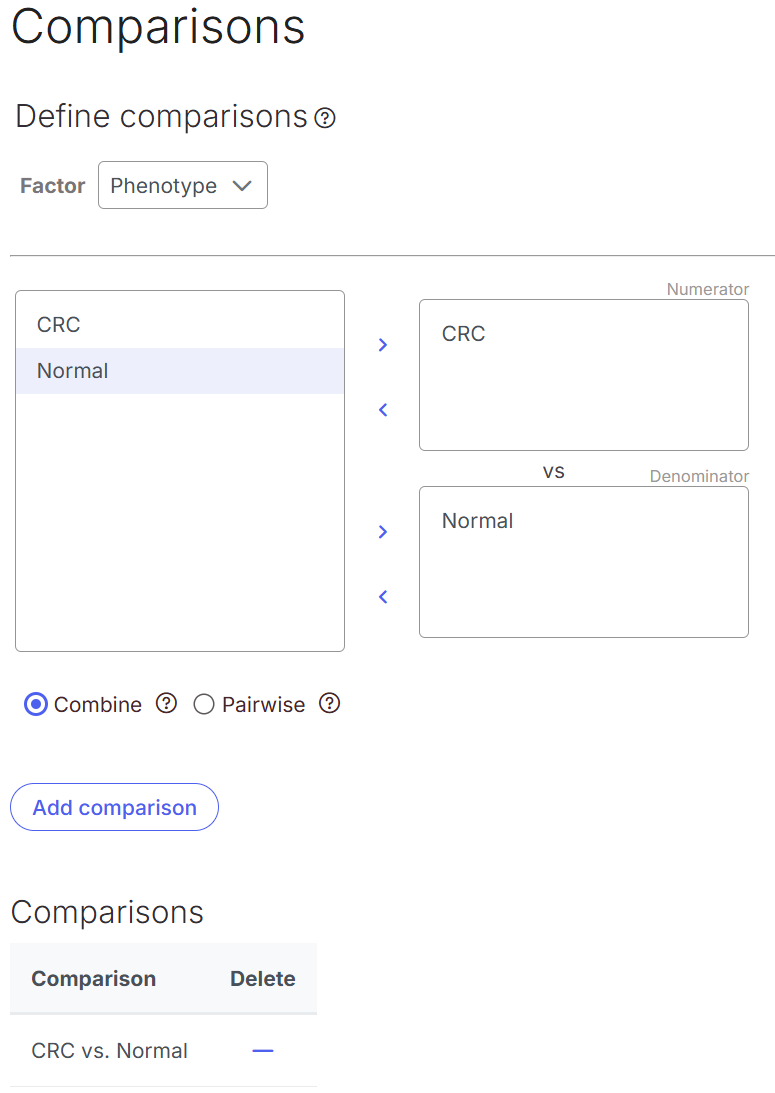
Task: Open the help icon next to Combine
Action: 166,703
